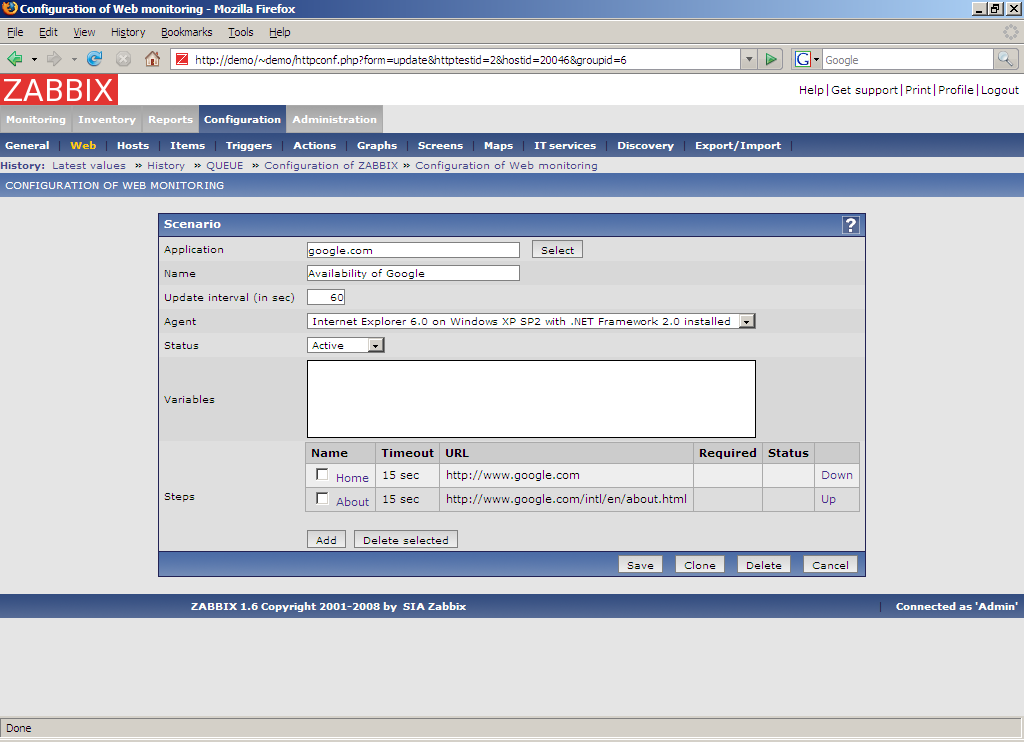1024x742 pixels.
Task: Open the Triggers submenu item
Action: click(x=249, y=146)
